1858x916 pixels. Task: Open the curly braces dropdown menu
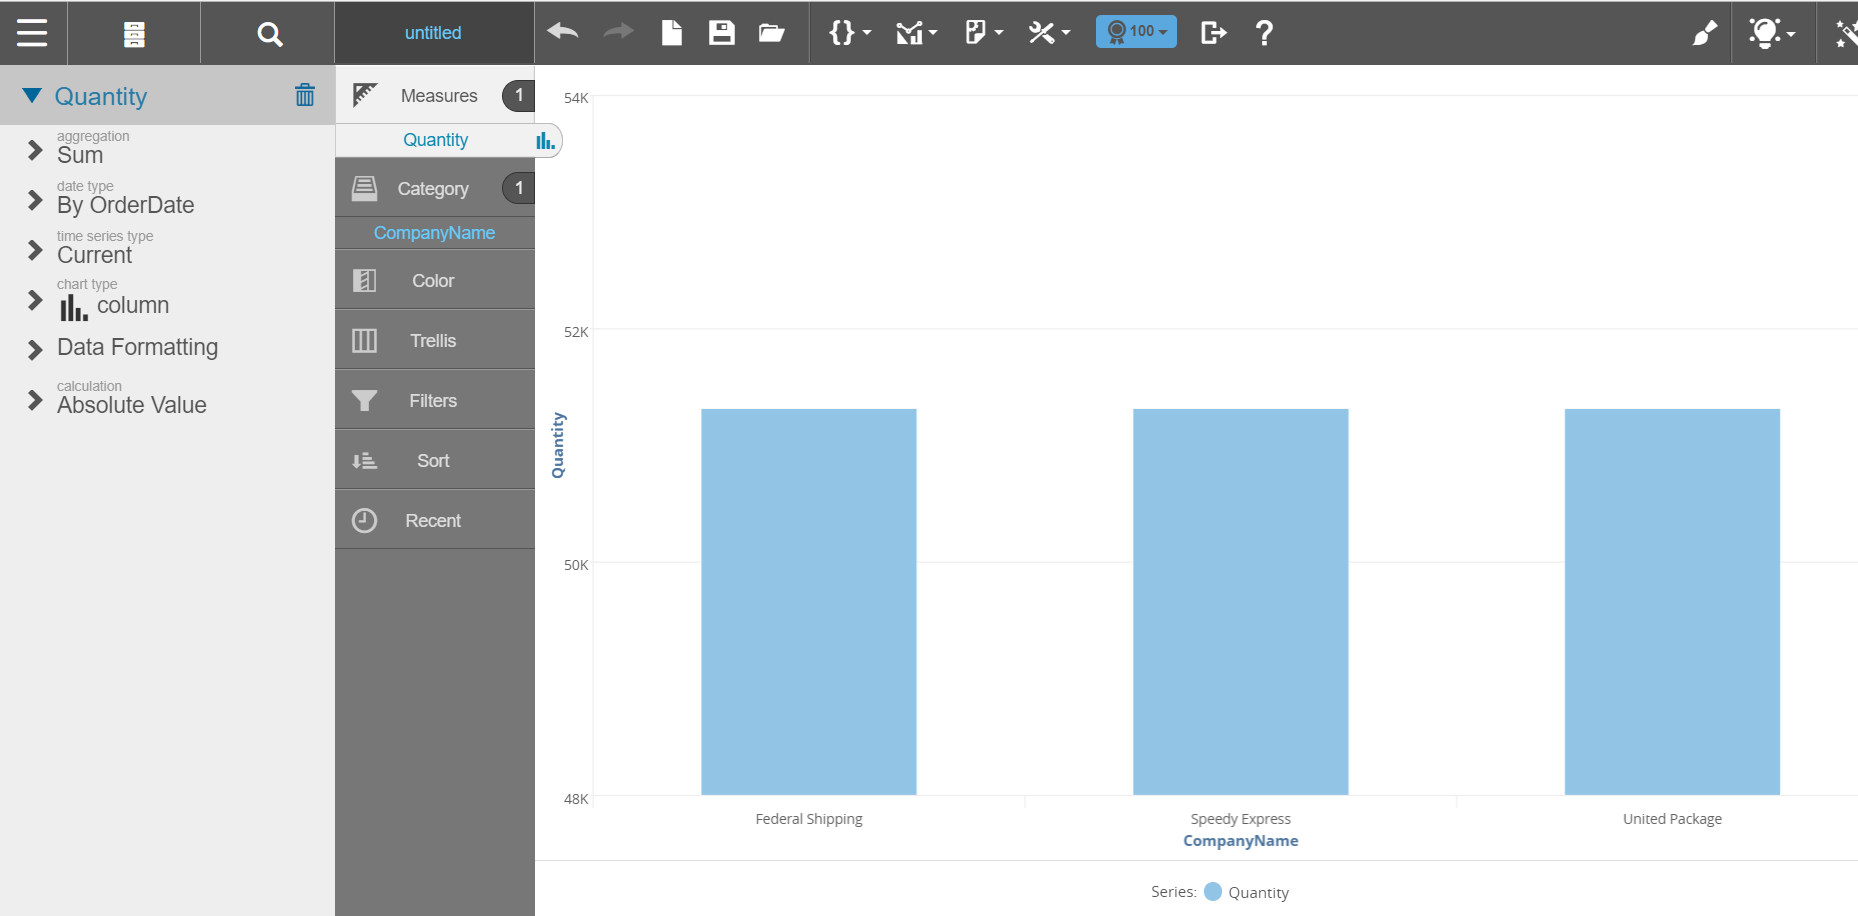click(849, 33)
